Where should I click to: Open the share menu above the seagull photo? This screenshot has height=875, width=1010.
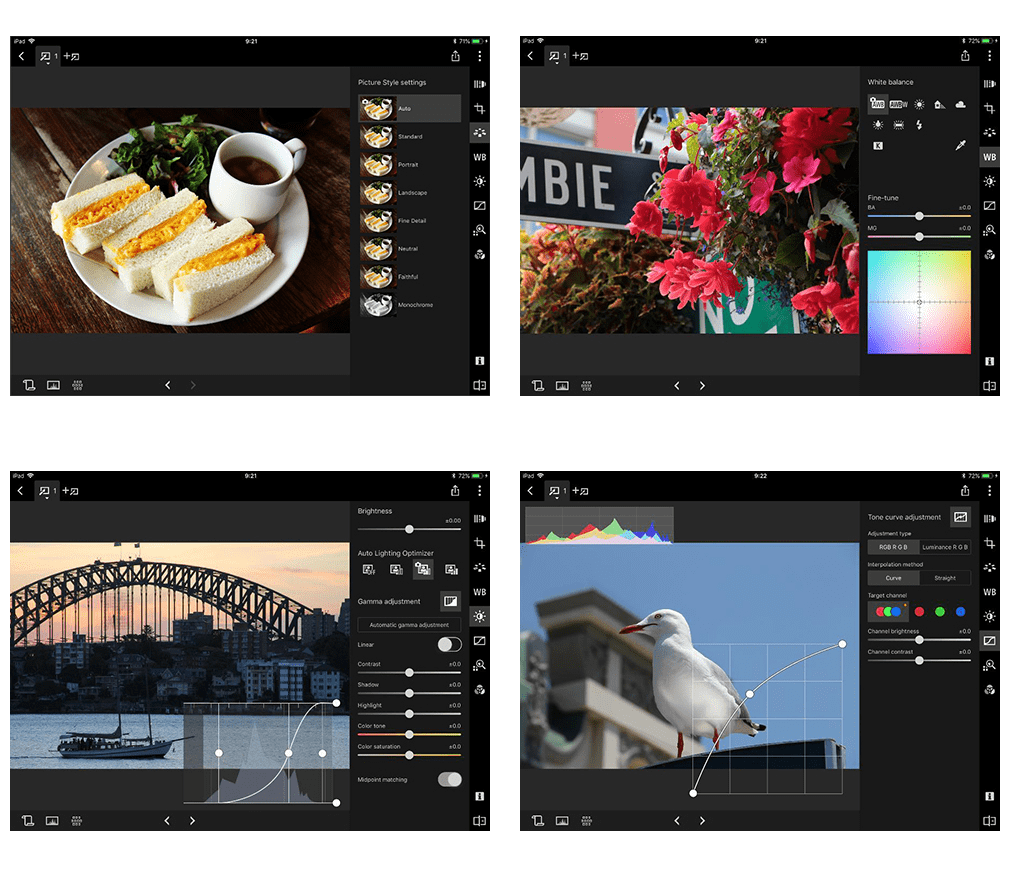tap(965, 491)
